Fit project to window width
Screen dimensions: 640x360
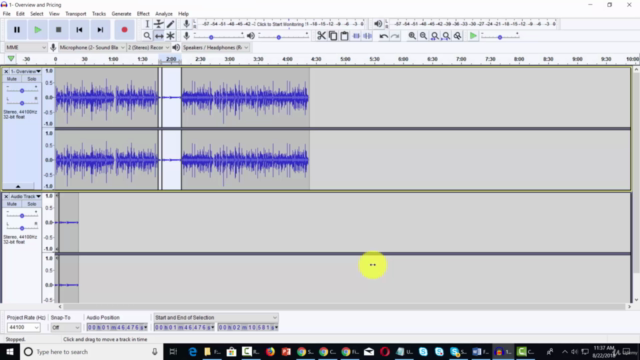tap(446, 36)
